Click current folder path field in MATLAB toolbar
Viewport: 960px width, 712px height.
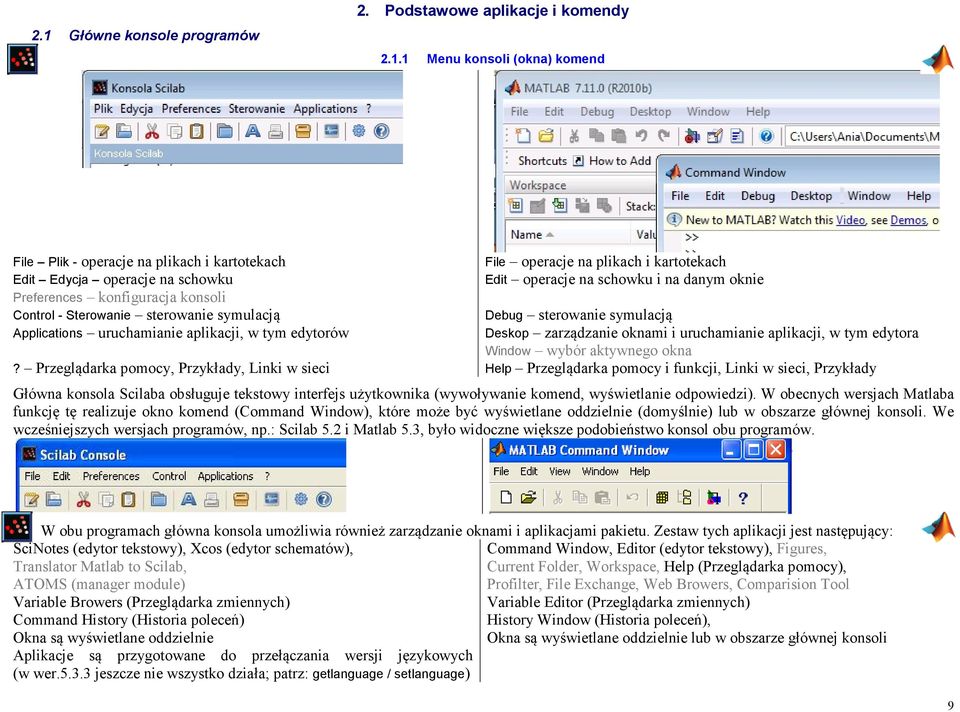click(x=863, y=137)
